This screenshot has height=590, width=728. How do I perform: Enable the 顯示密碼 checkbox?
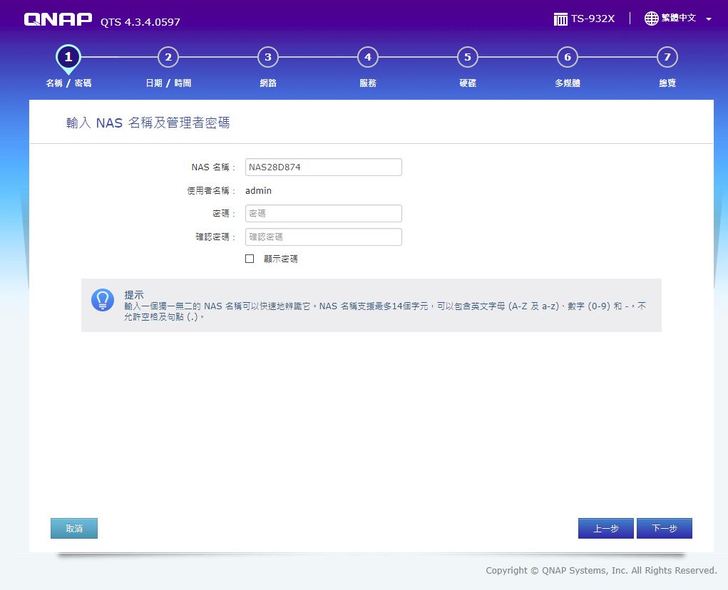(250, 258)
